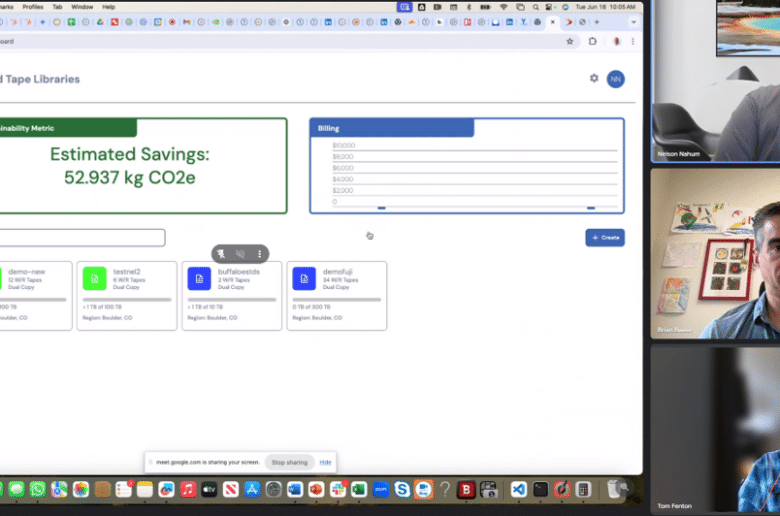
Task: Click the demofuji capacity usage bar
Action: [337, 300]
